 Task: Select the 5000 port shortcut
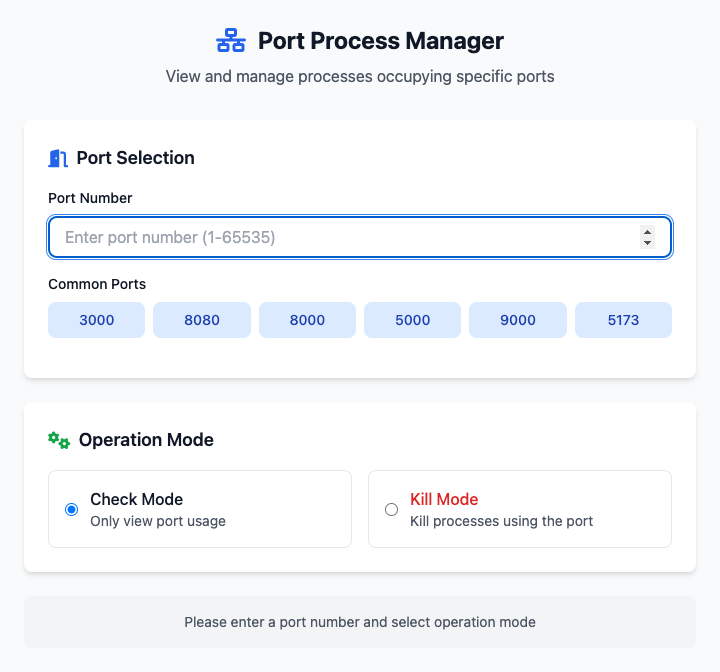coord(412,320)
